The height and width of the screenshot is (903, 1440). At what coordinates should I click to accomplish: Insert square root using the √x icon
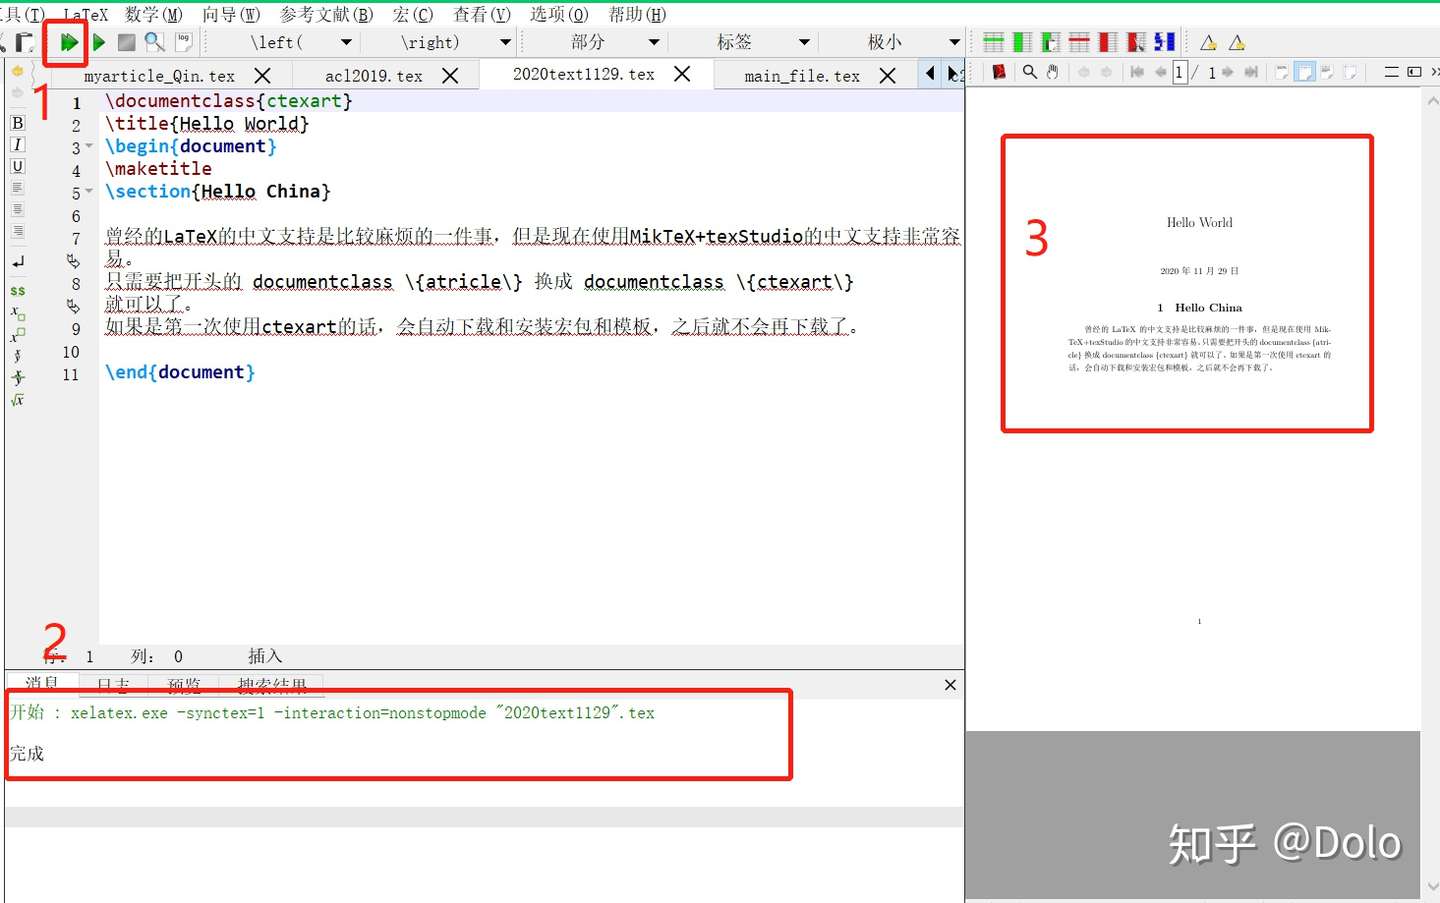click(x=17, y=400)
